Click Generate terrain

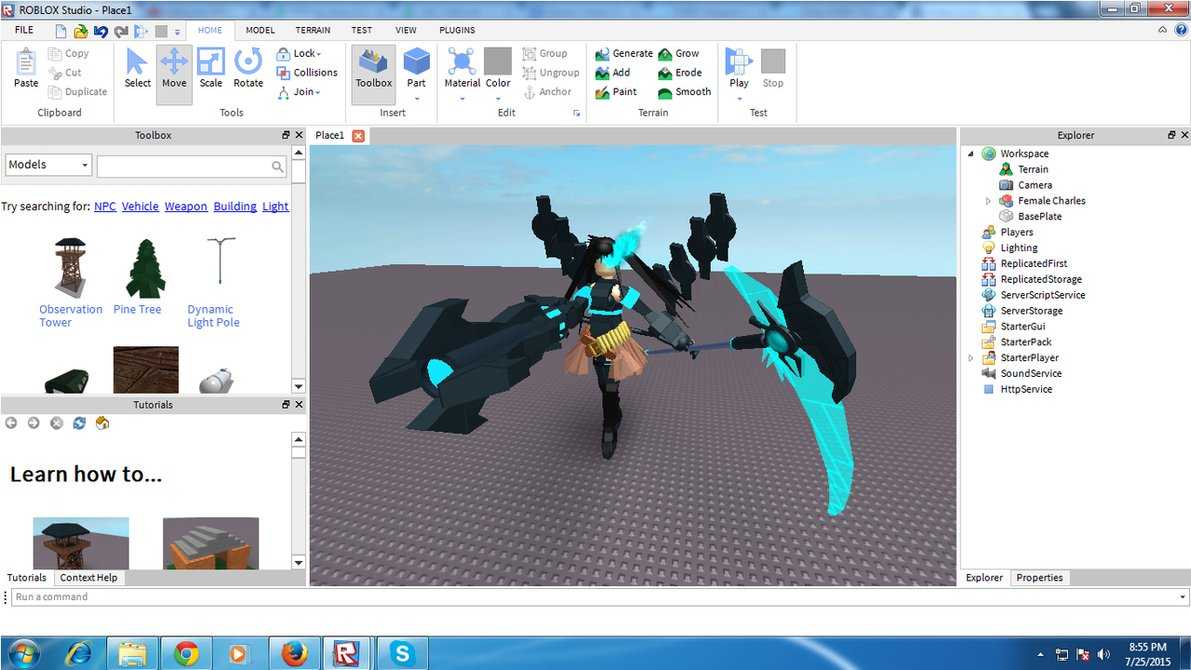click(624, 53)
